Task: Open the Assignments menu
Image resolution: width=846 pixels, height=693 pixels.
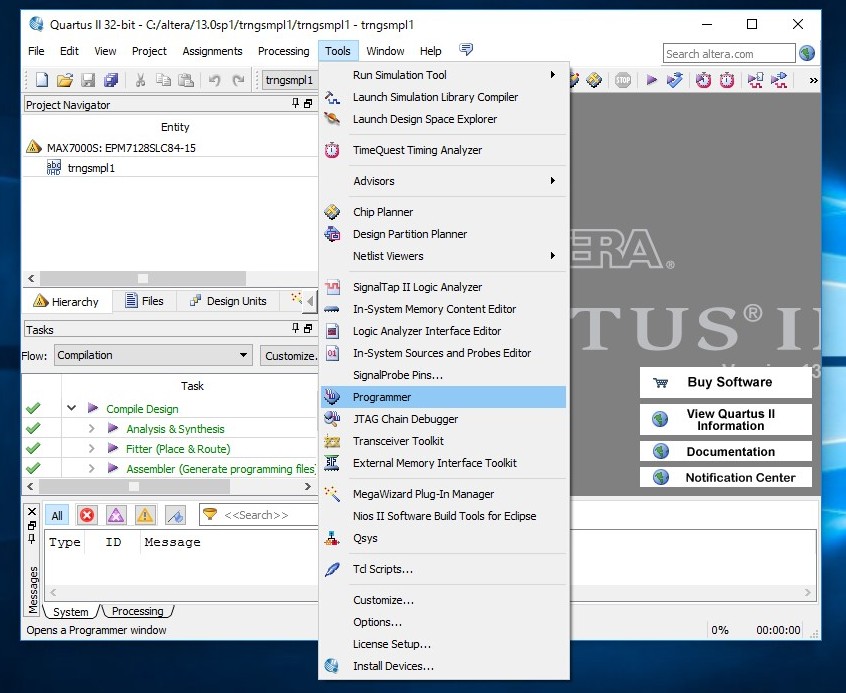Action: point(212,51)
